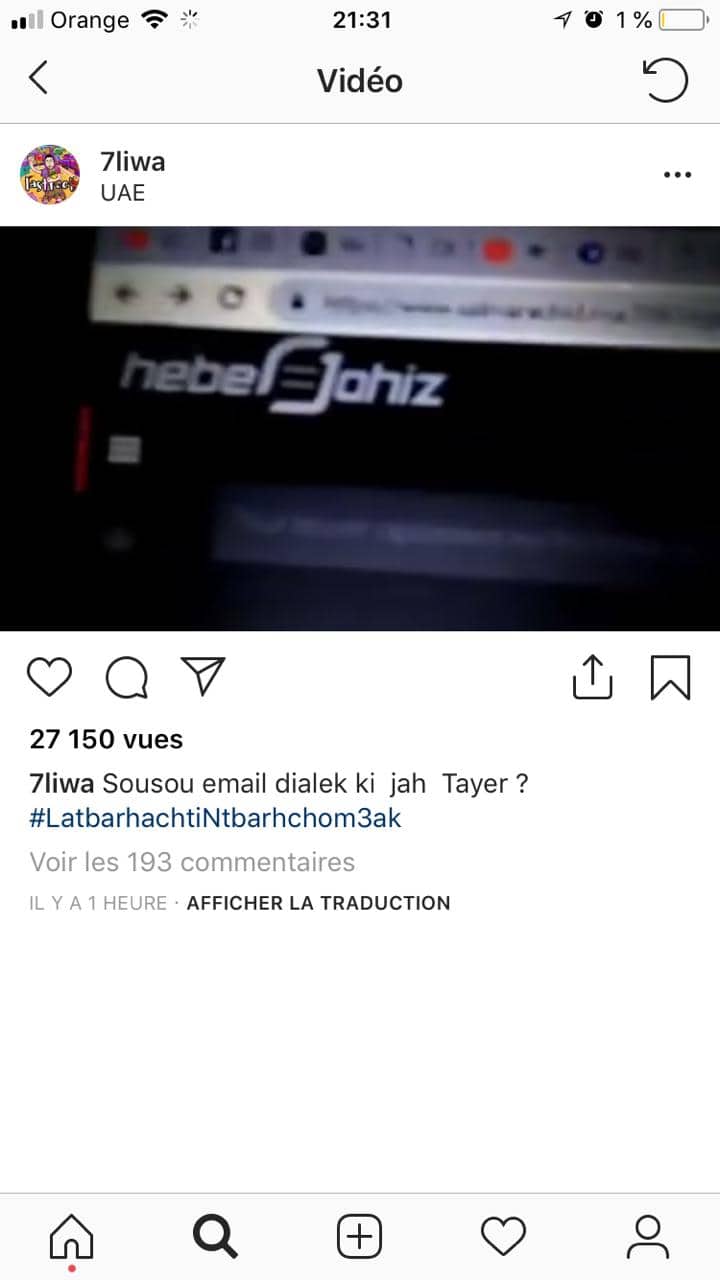Tap AFFICHER LA TRADUCTION to translate the caption

[x=318, y=903]
